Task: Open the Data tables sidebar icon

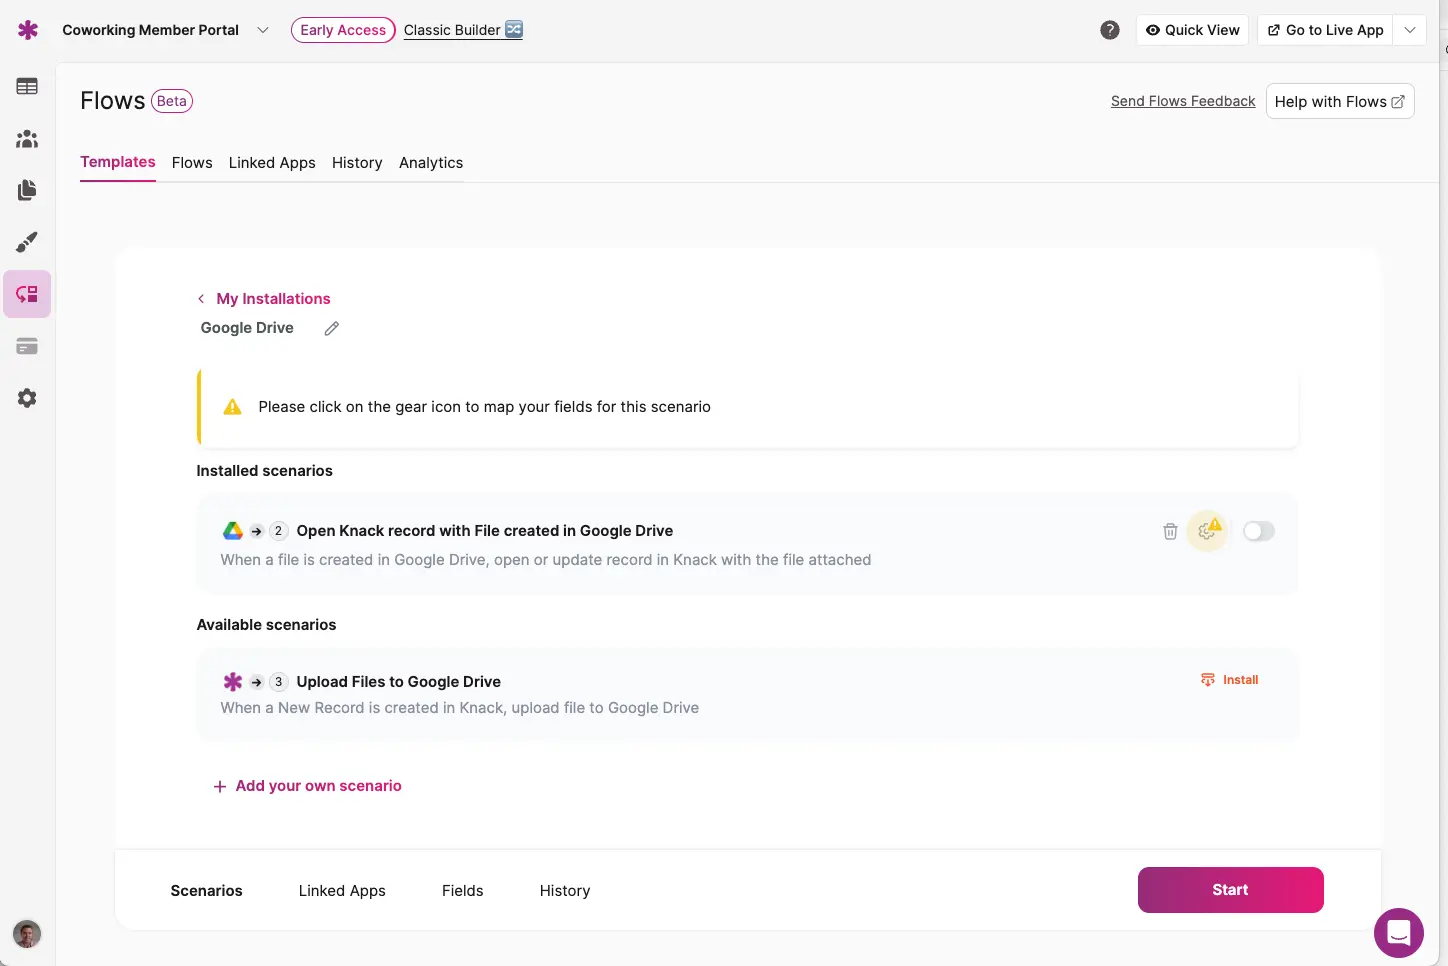Action: click(x=27, y=87)
